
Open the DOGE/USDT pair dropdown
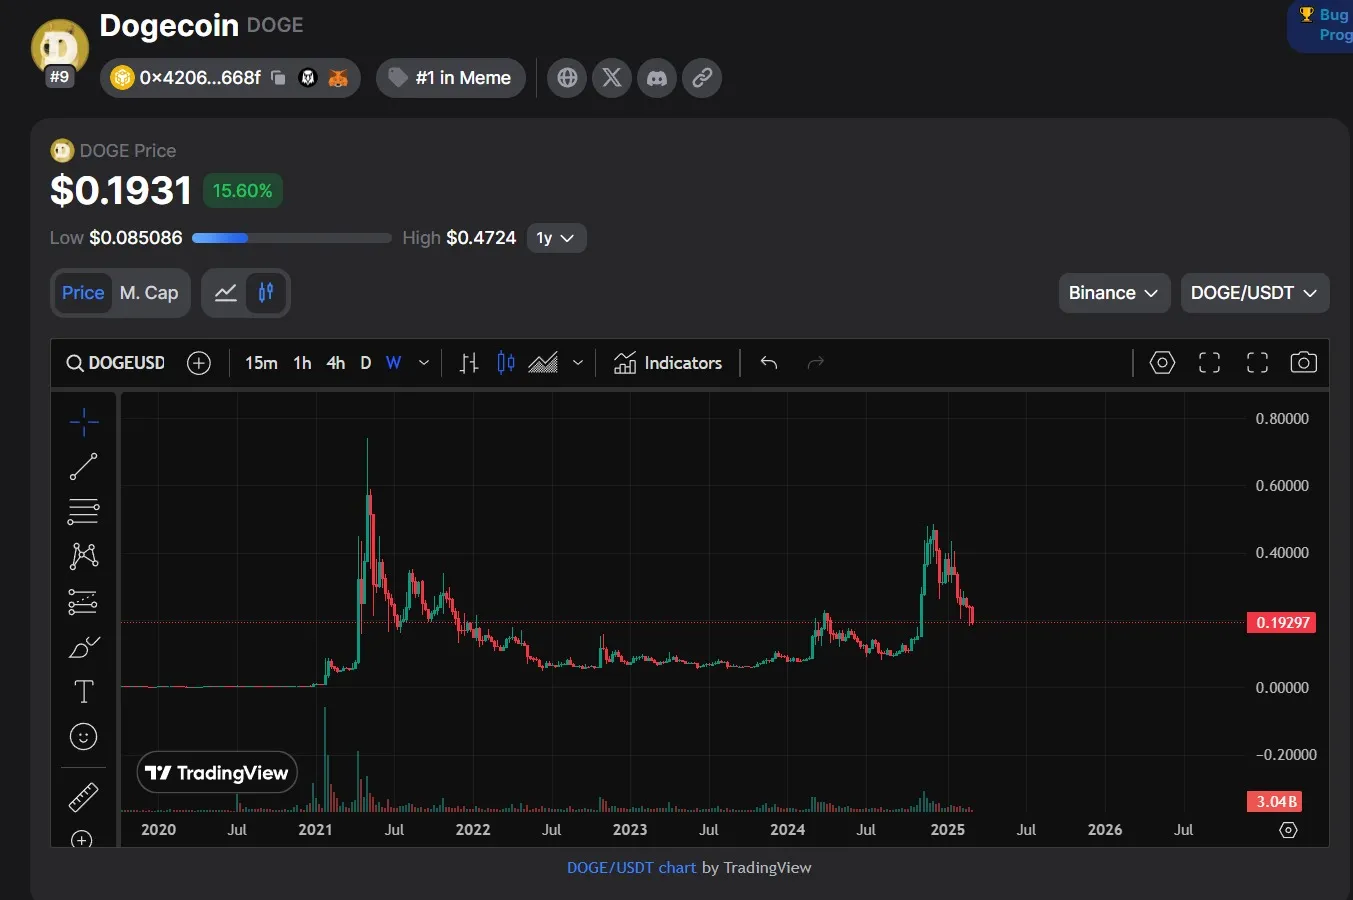pyautogui.click(x=1254, y=293)
